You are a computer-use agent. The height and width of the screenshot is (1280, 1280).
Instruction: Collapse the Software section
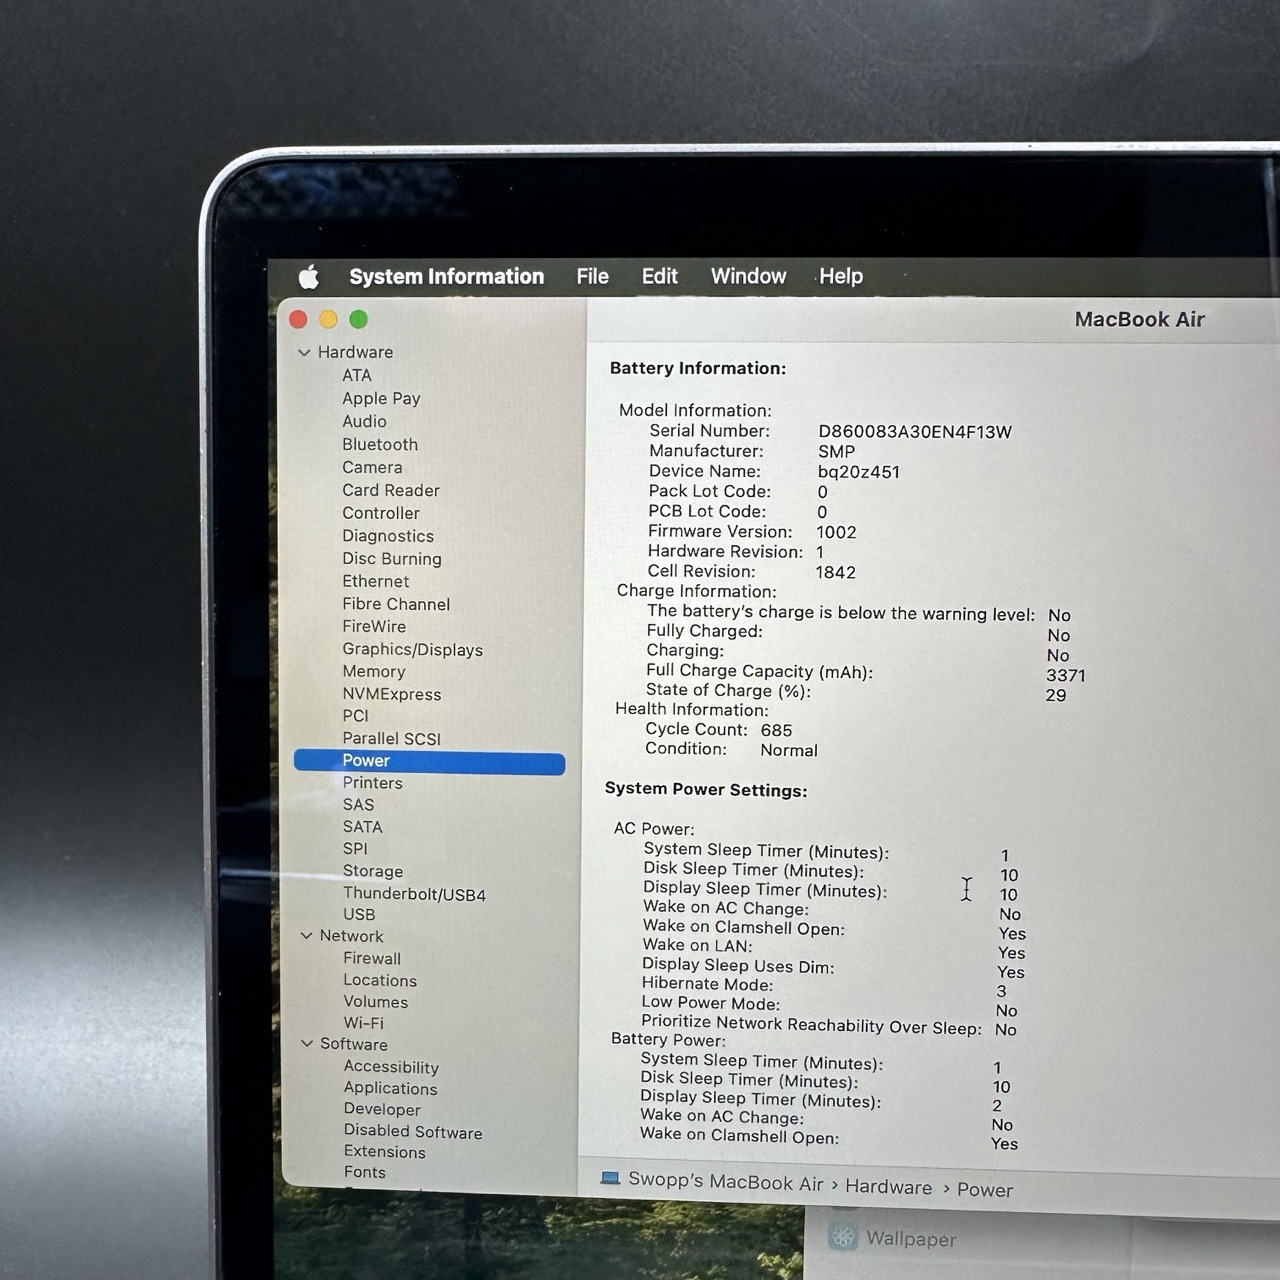click(x=307, y=1044)
